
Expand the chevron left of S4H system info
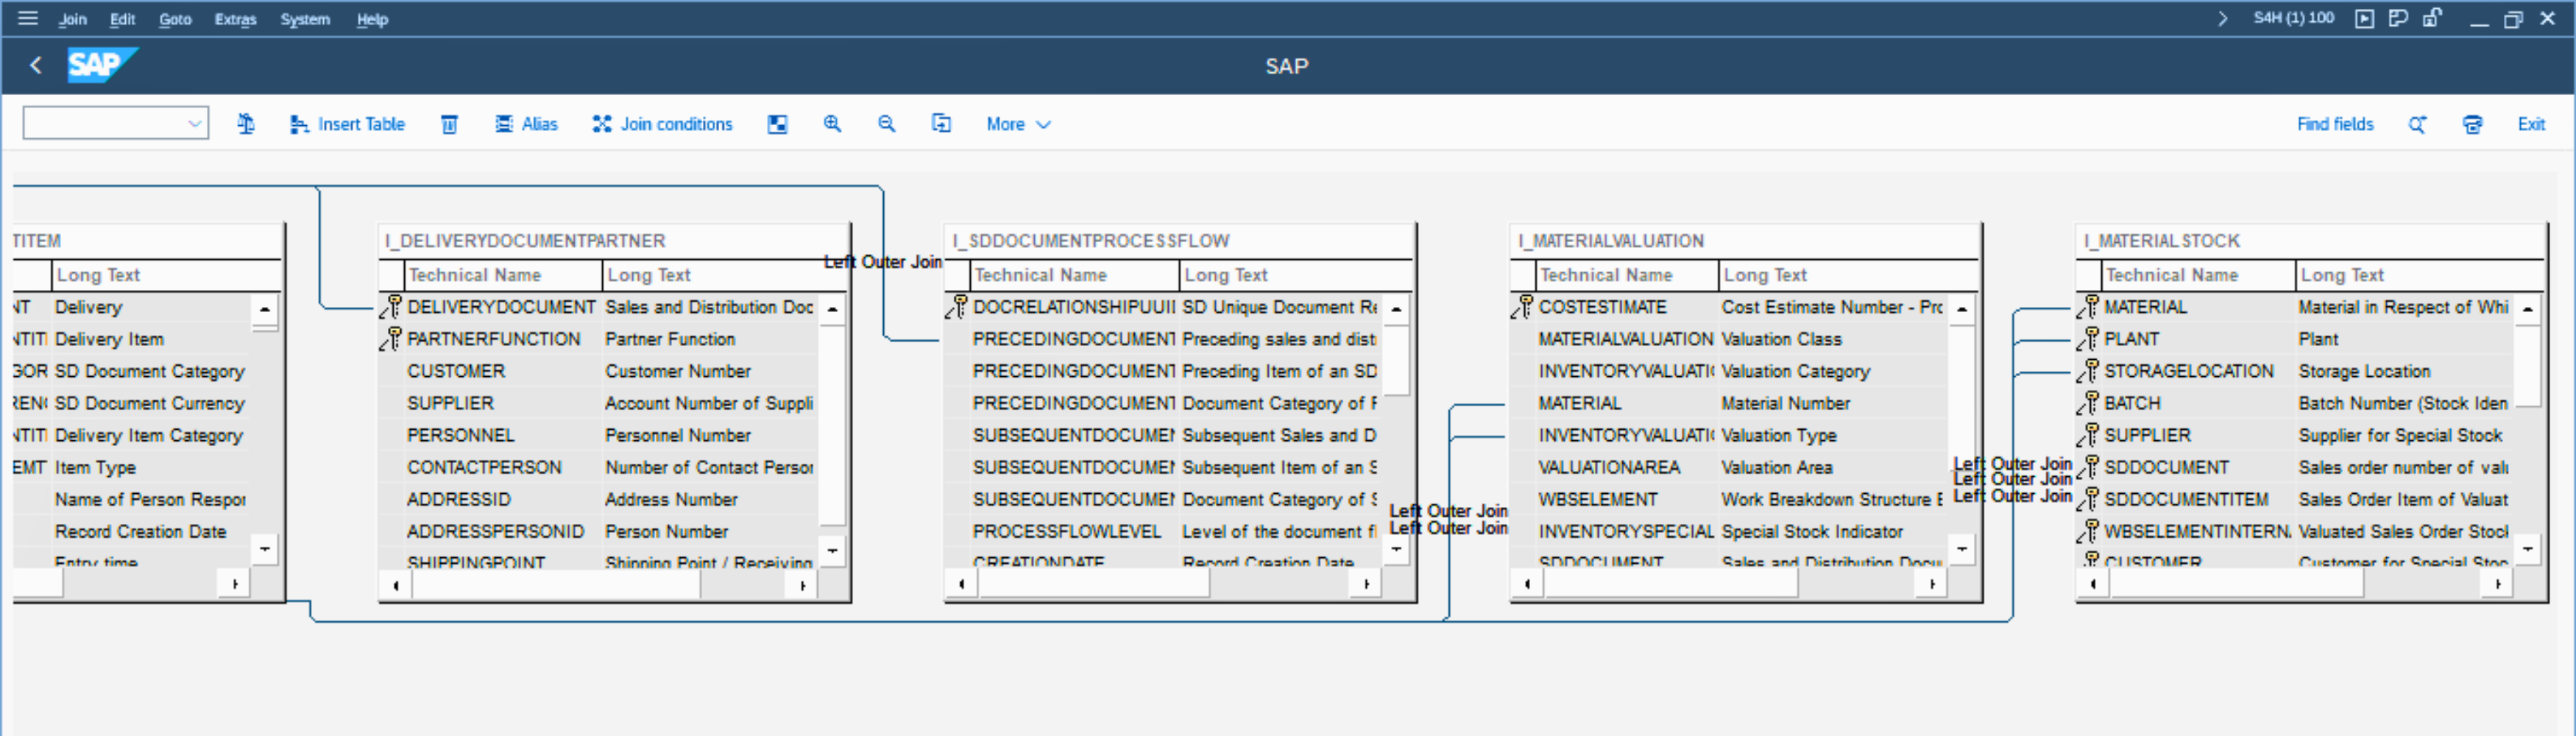pos(2222,18)
